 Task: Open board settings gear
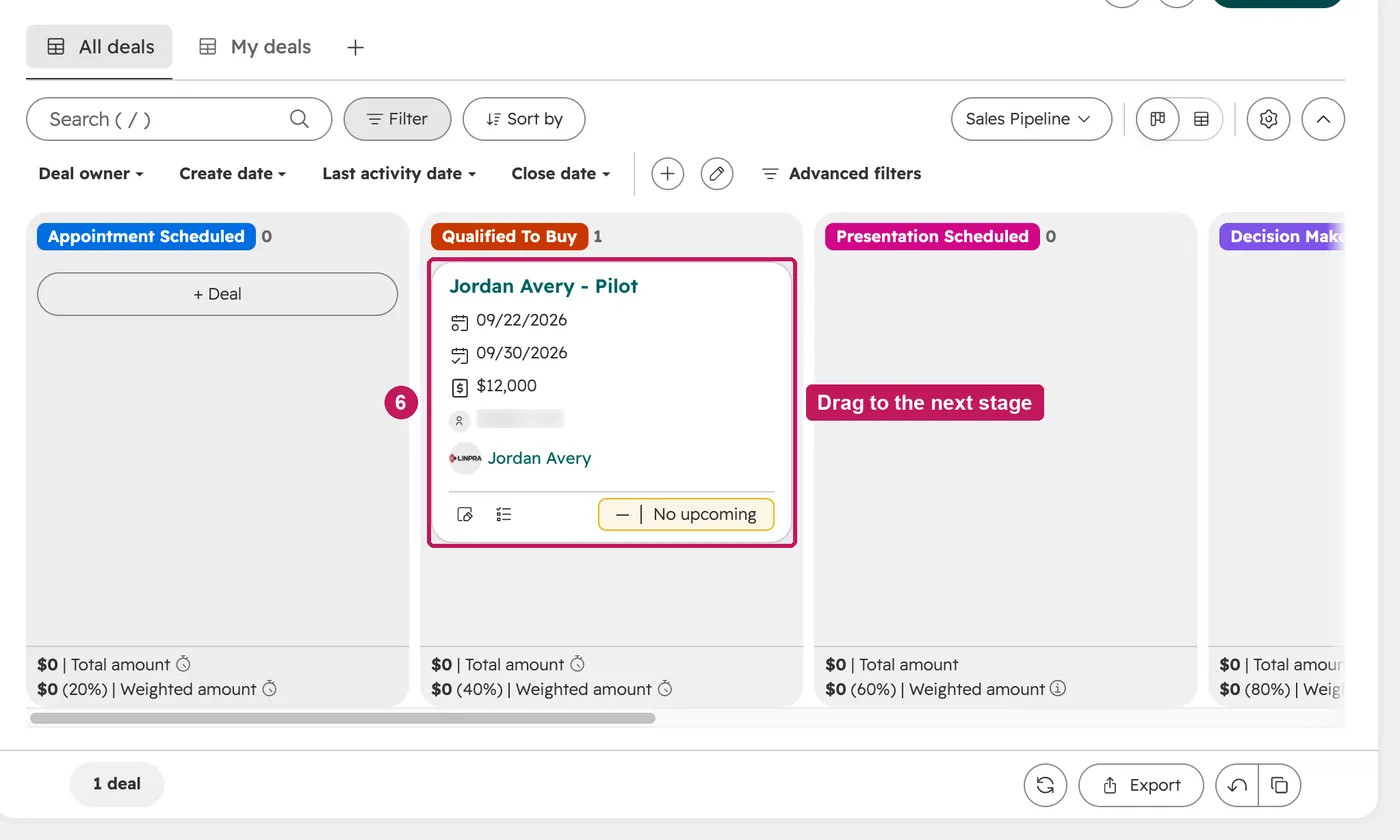click(1269, 119)
